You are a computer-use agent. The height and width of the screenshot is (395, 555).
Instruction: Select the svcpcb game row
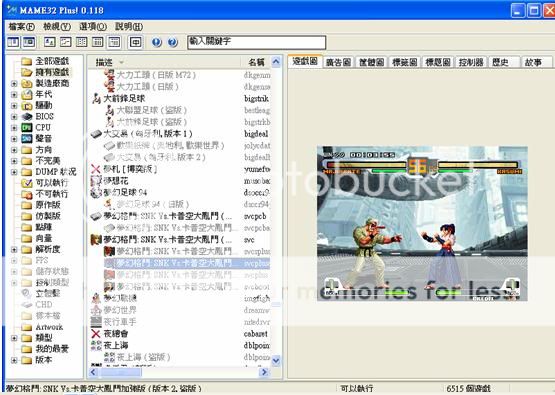[181, 216]
